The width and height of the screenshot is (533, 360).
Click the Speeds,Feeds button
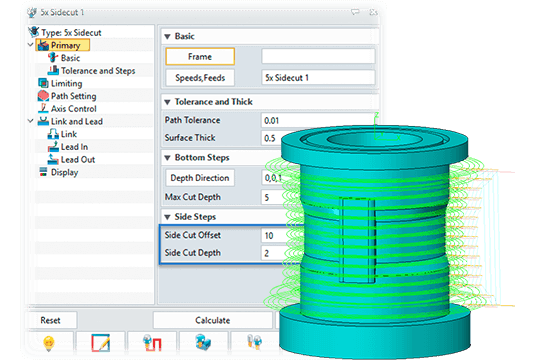(200, 78)
